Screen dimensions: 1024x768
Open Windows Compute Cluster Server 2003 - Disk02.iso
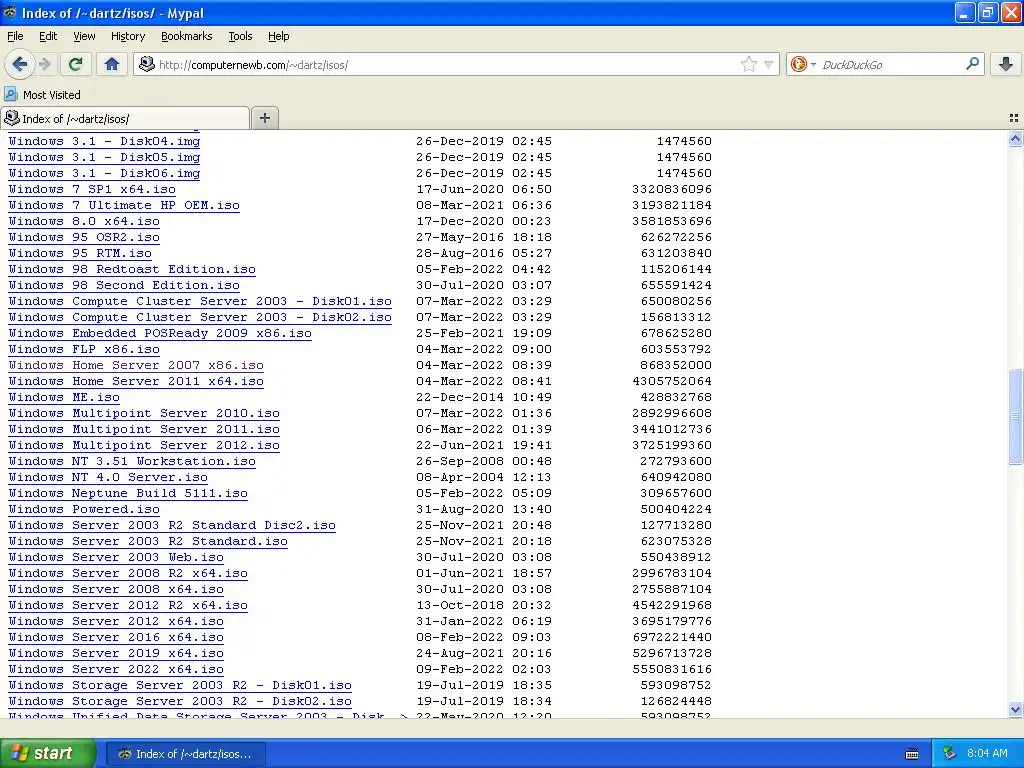[x=200, y=317]
